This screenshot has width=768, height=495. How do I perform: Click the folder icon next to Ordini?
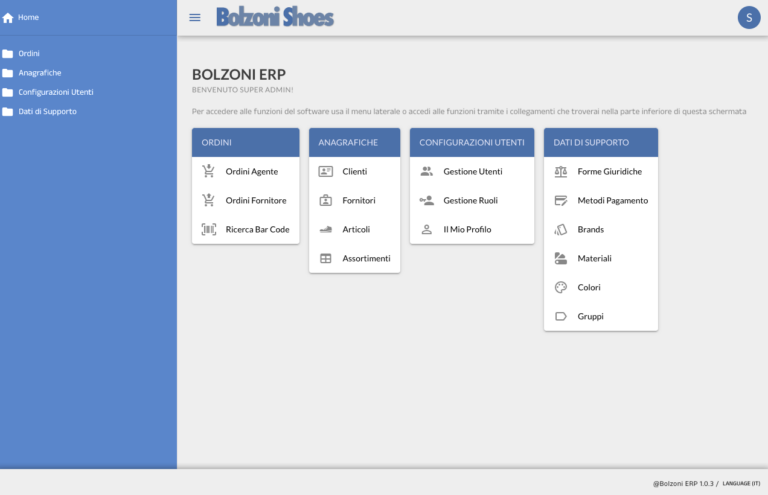(x=7, y=53)
